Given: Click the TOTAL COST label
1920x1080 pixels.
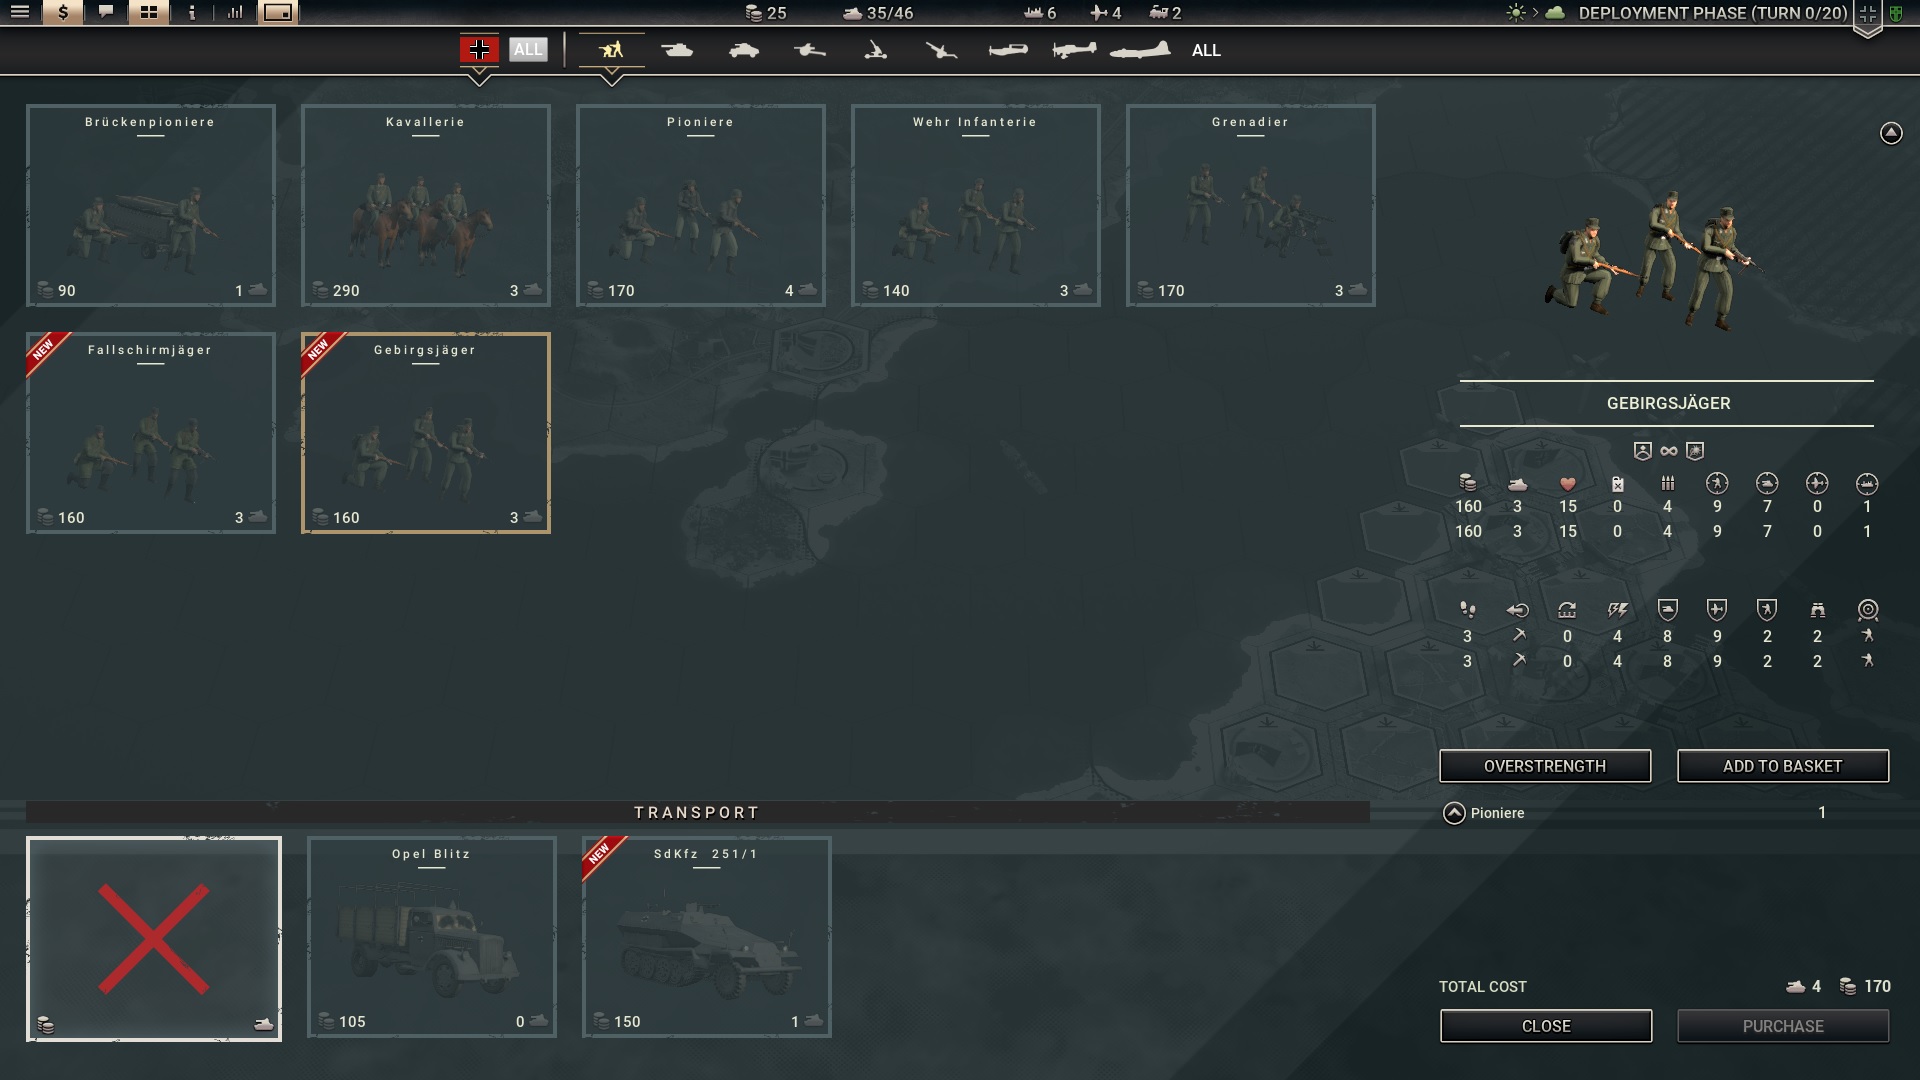Looking at the screenshot, I should click(1483, 987).
